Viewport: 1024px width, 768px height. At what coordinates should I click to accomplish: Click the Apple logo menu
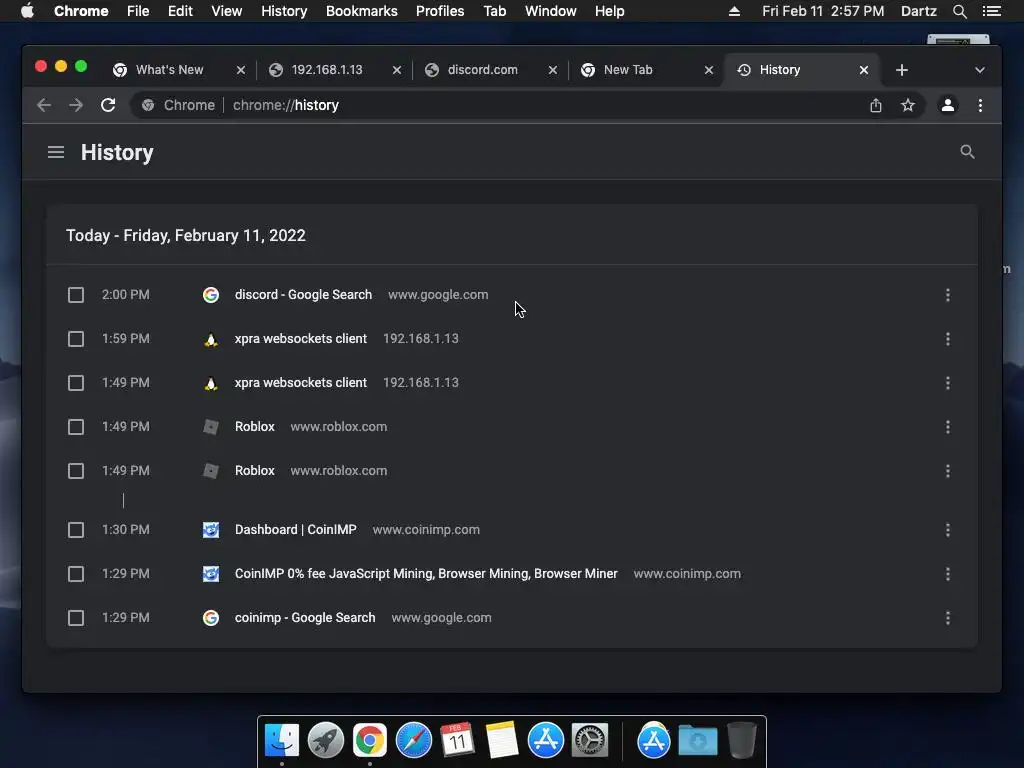pyautogui.click(x=27, y=11)
